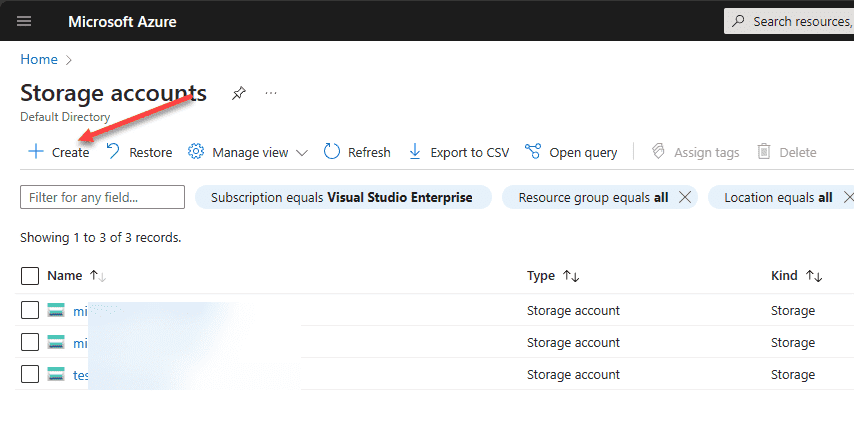The width and height of the screenshot is (854, 444).
Task: Click the Refresh circular arrow icon
Action: pyautogui.click(x=332, y=151)
